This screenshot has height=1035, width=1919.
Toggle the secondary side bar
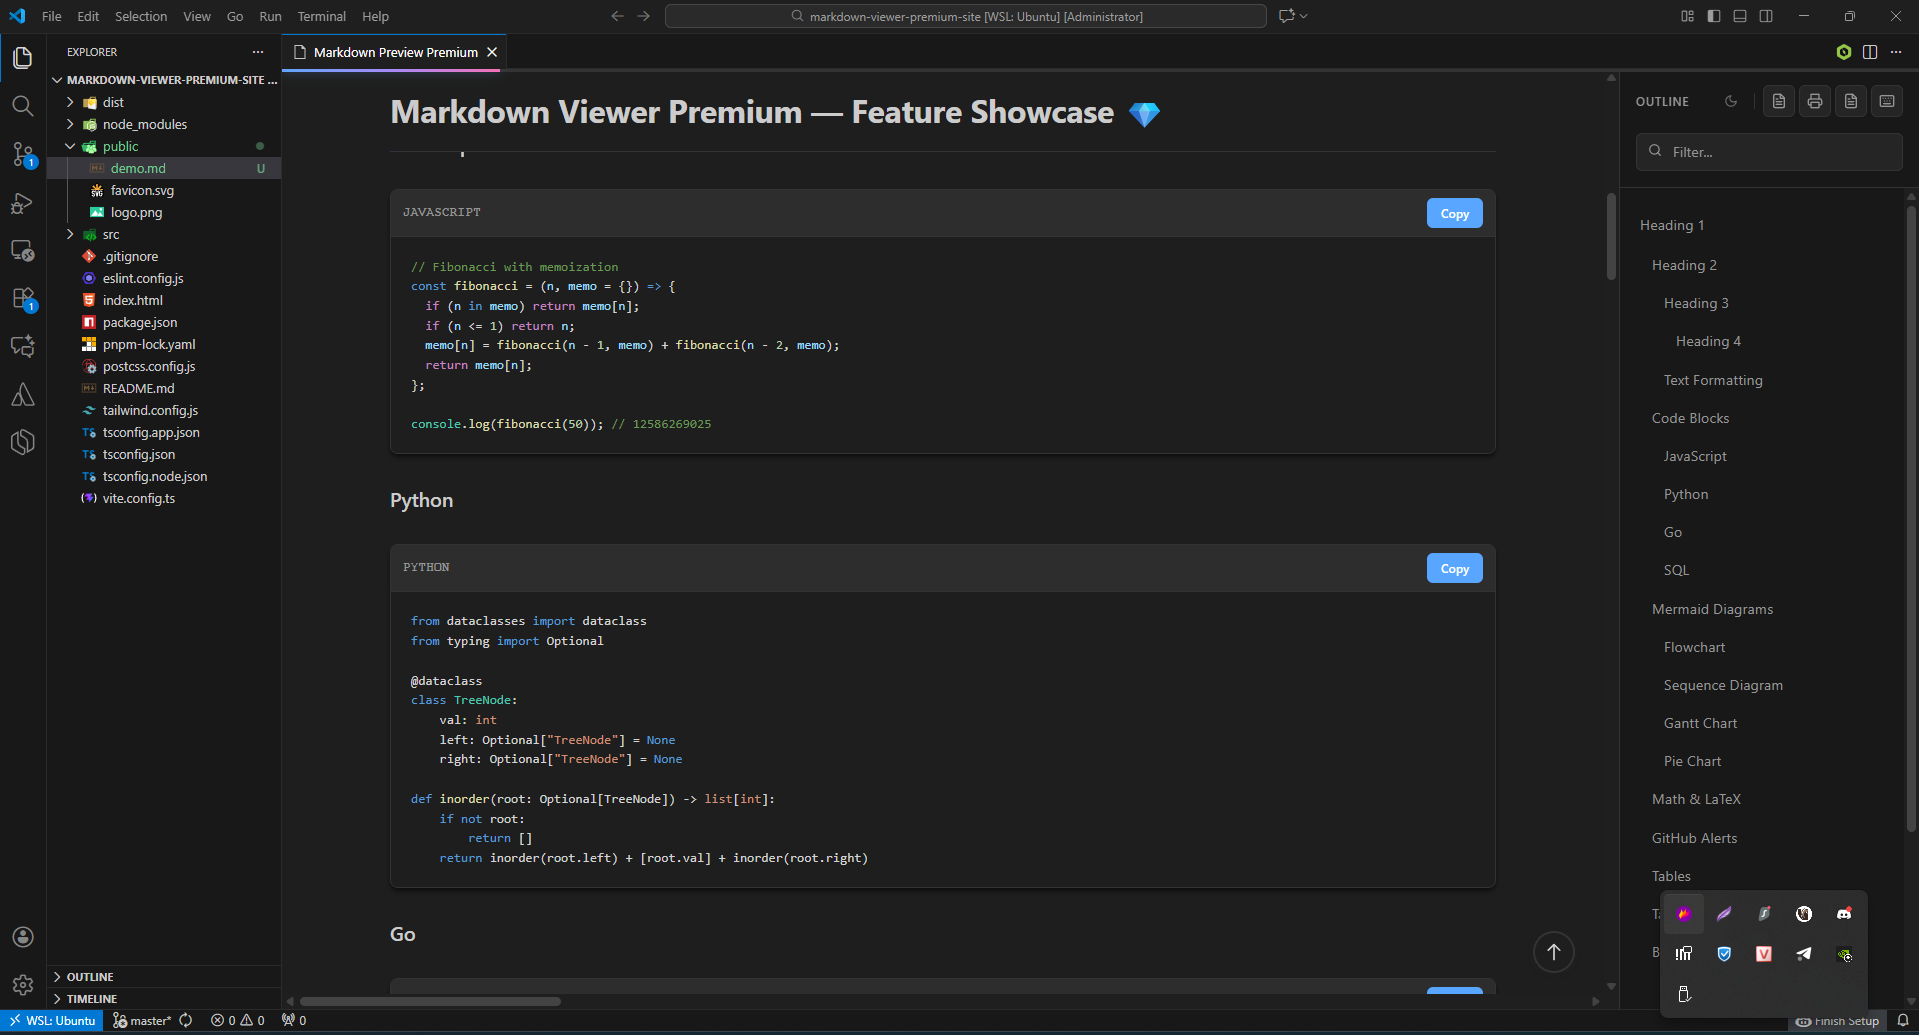pos(1766,16)
